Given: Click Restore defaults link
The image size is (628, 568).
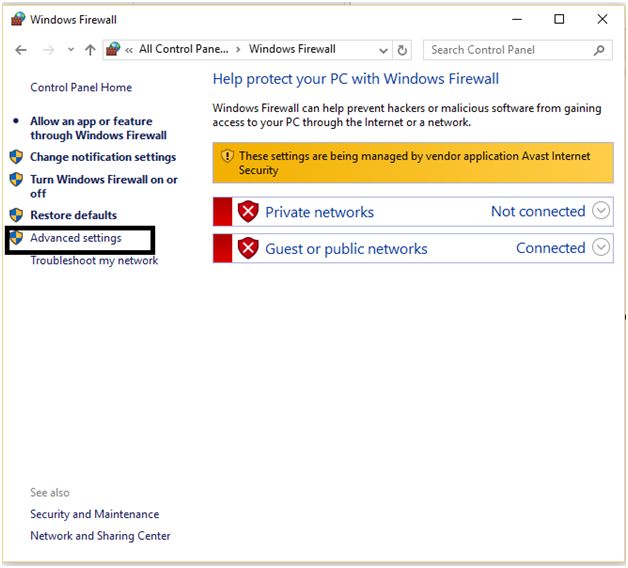Looking at the screenshot, I should (x=74, y=215).
